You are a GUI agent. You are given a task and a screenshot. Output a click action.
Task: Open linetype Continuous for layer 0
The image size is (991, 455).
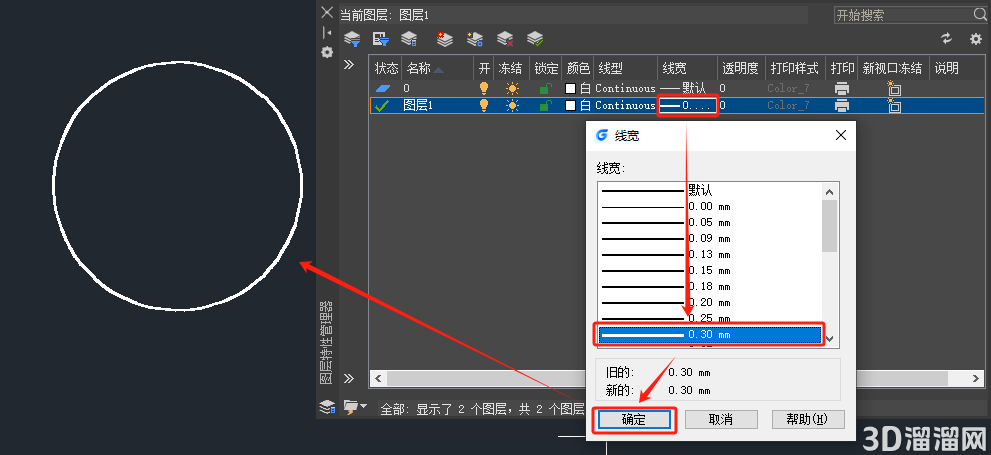[x=625, y=88]
